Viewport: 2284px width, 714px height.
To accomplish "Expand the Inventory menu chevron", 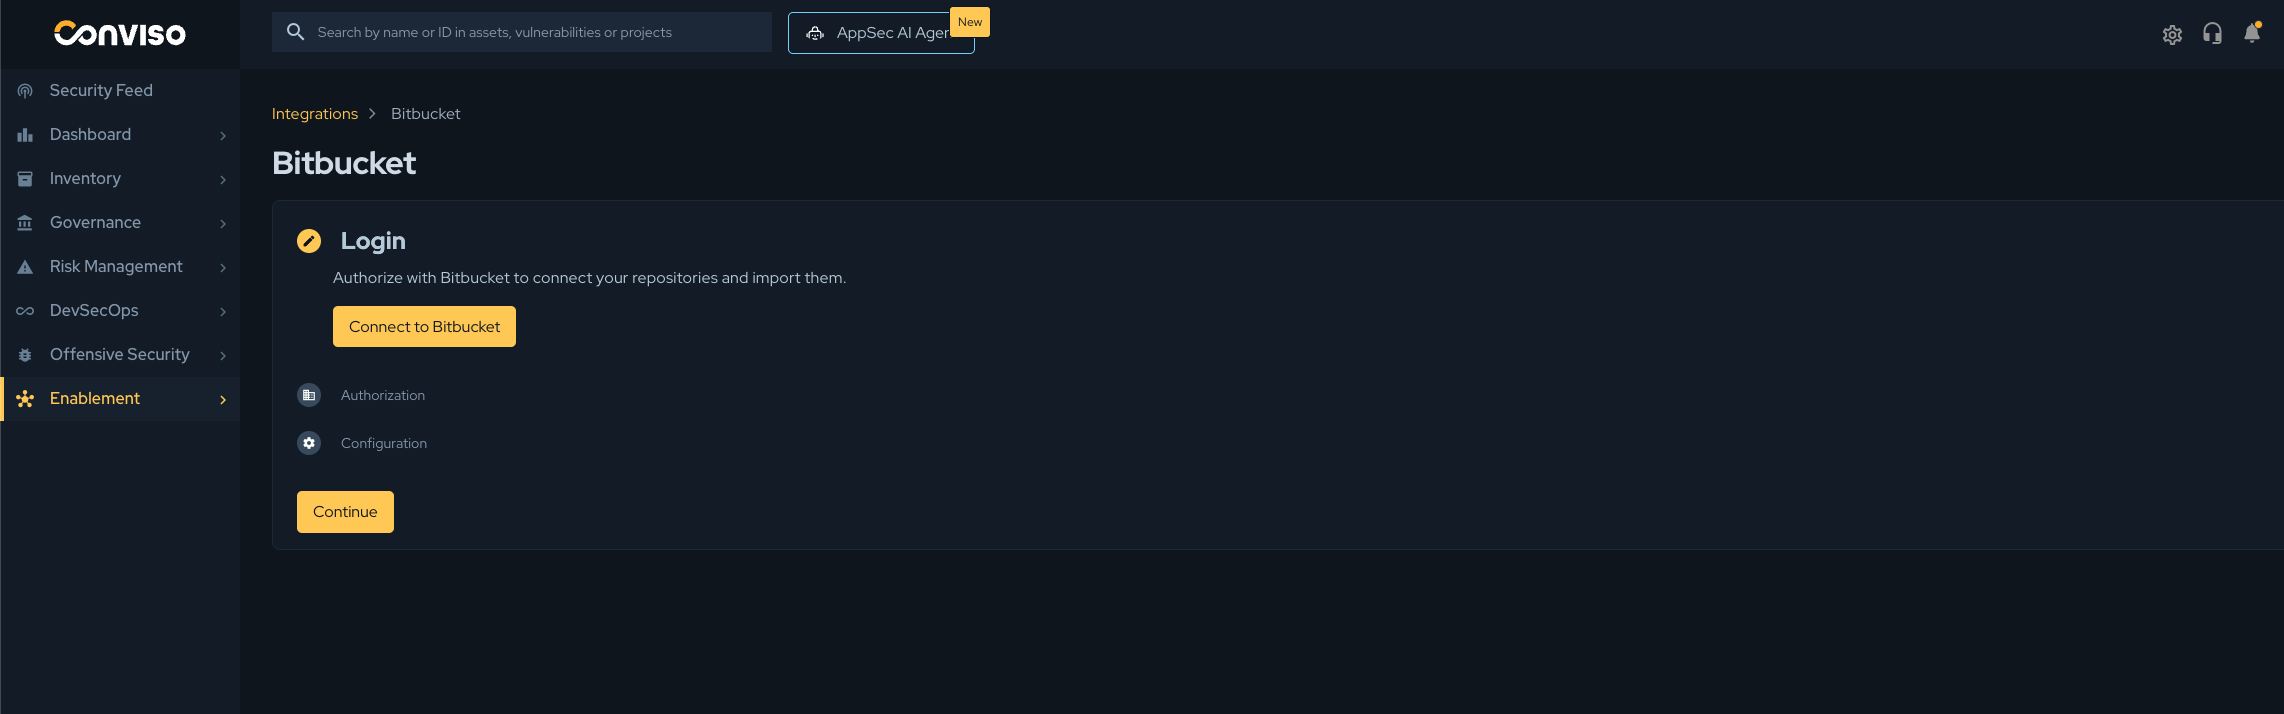I will click(x=223, y=179).
